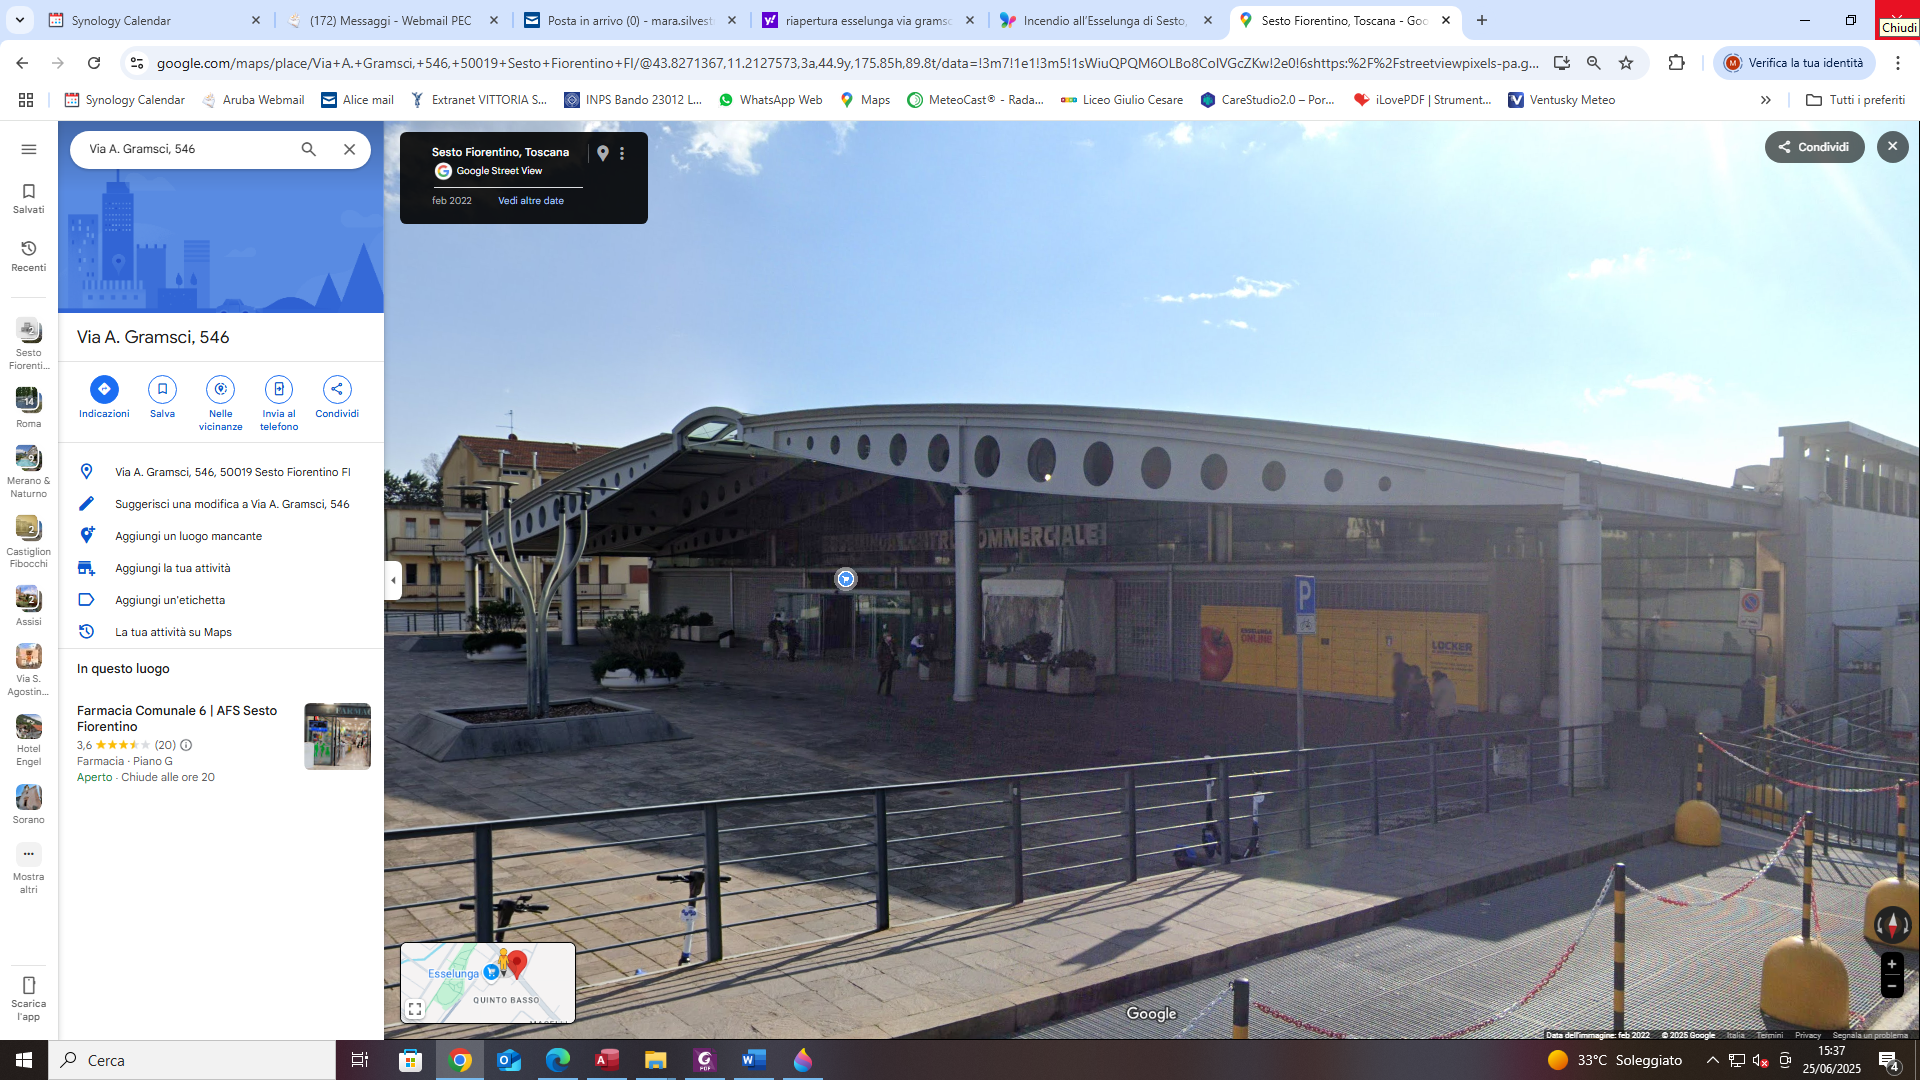Screen dimensions: 1920x1080
Task: Open the Maps hamburger menu
Action: pyautogui.click(x=29, y=149)
